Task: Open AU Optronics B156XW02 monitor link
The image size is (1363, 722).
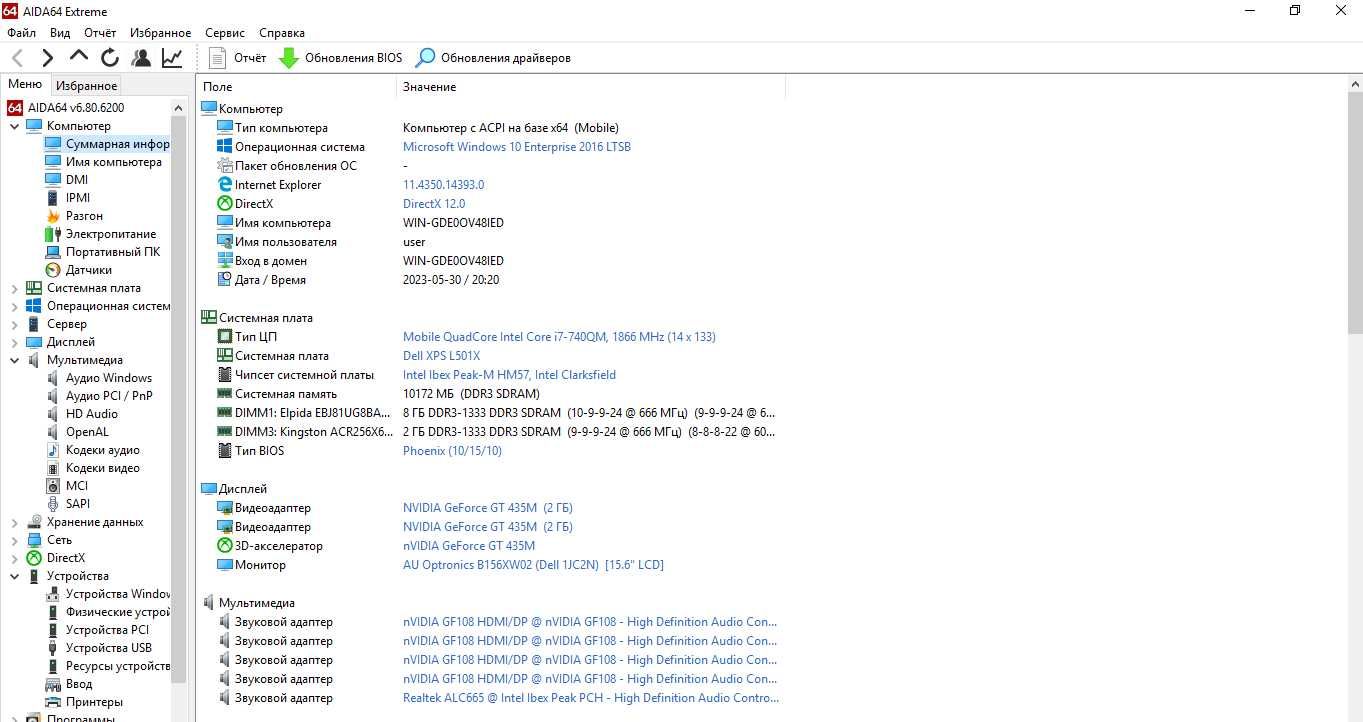Action: tap(533, 564)
